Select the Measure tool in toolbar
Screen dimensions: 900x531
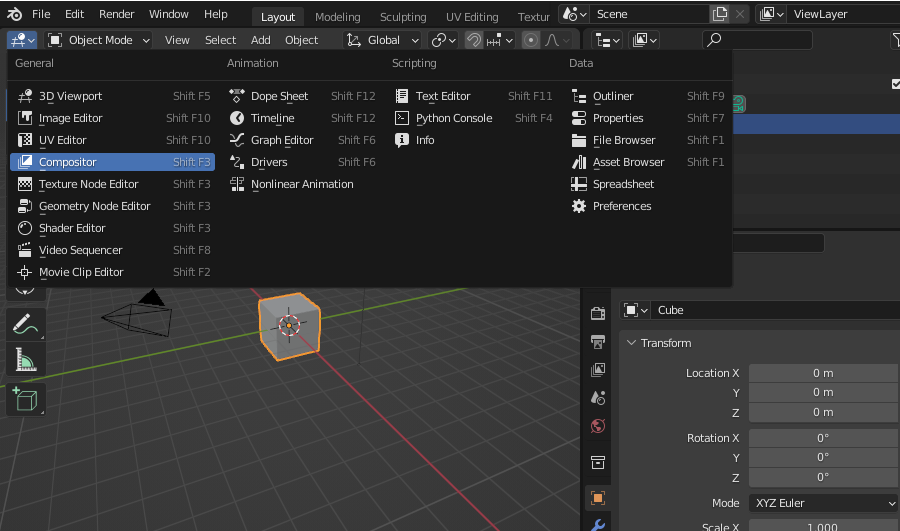(25, 360)
